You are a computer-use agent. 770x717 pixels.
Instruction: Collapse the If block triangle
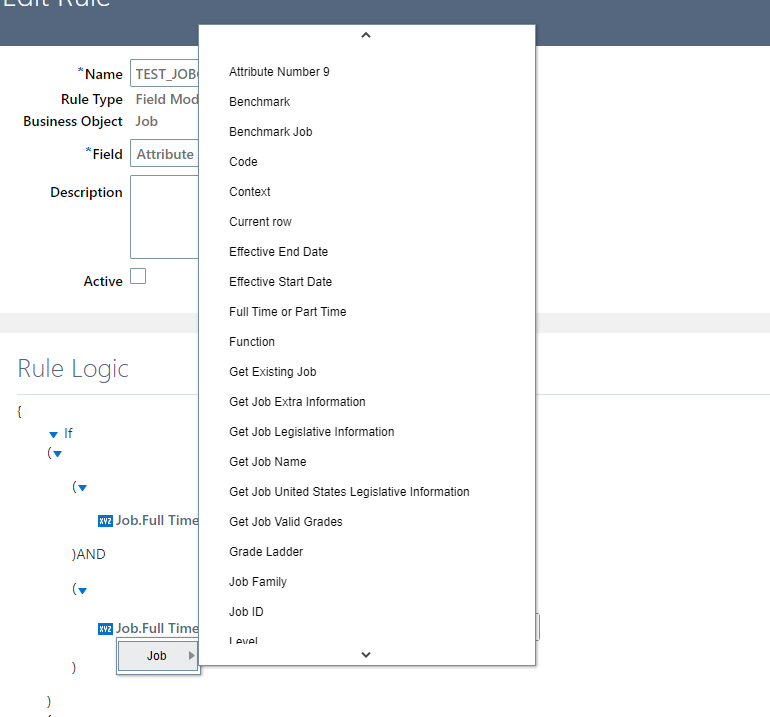tap(54, 435)
